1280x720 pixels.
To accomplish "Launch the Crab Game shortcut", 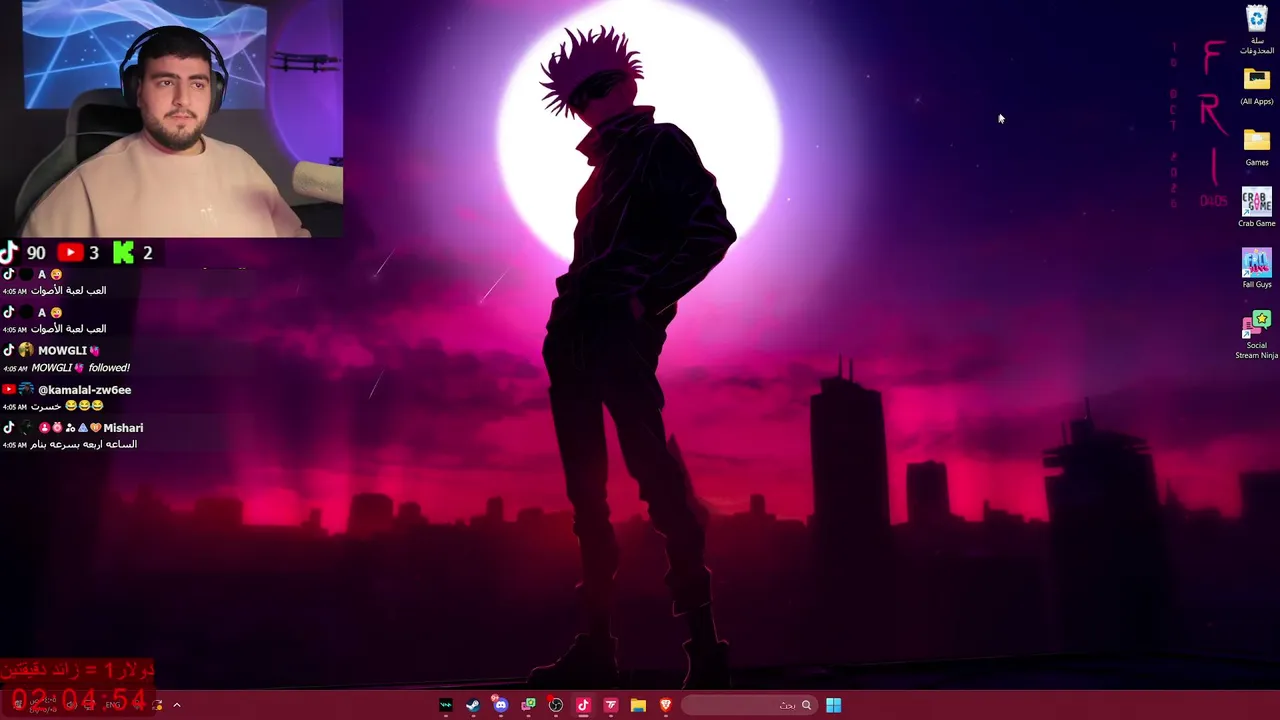I will [x=1257, y=208].
